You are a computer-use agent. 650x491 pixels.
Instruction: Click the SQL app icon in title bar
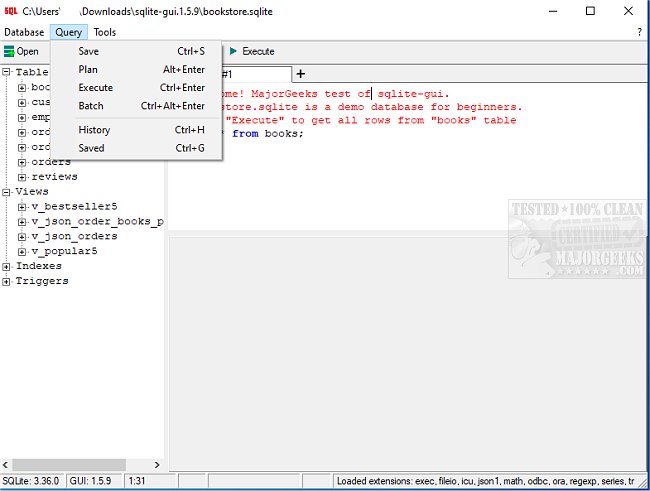tap(10, 11)
